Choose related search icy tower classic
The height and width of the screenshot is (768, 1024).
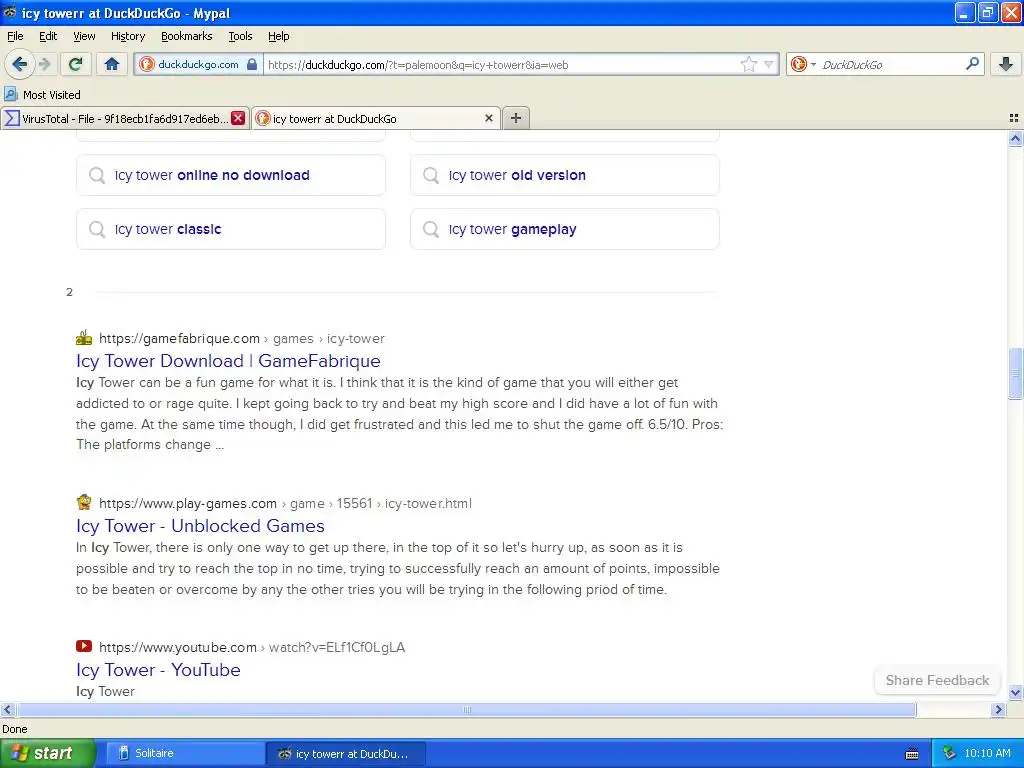coord(231,229)
